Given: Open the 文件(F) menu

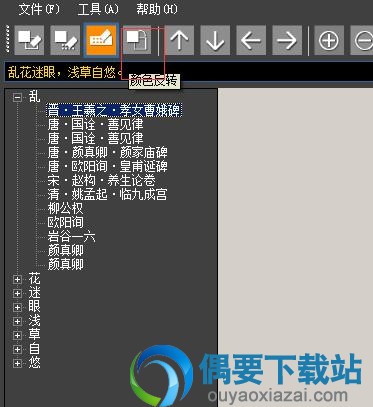Looking at the screenshot, I should pyautogui.click(x=39, y=9).
